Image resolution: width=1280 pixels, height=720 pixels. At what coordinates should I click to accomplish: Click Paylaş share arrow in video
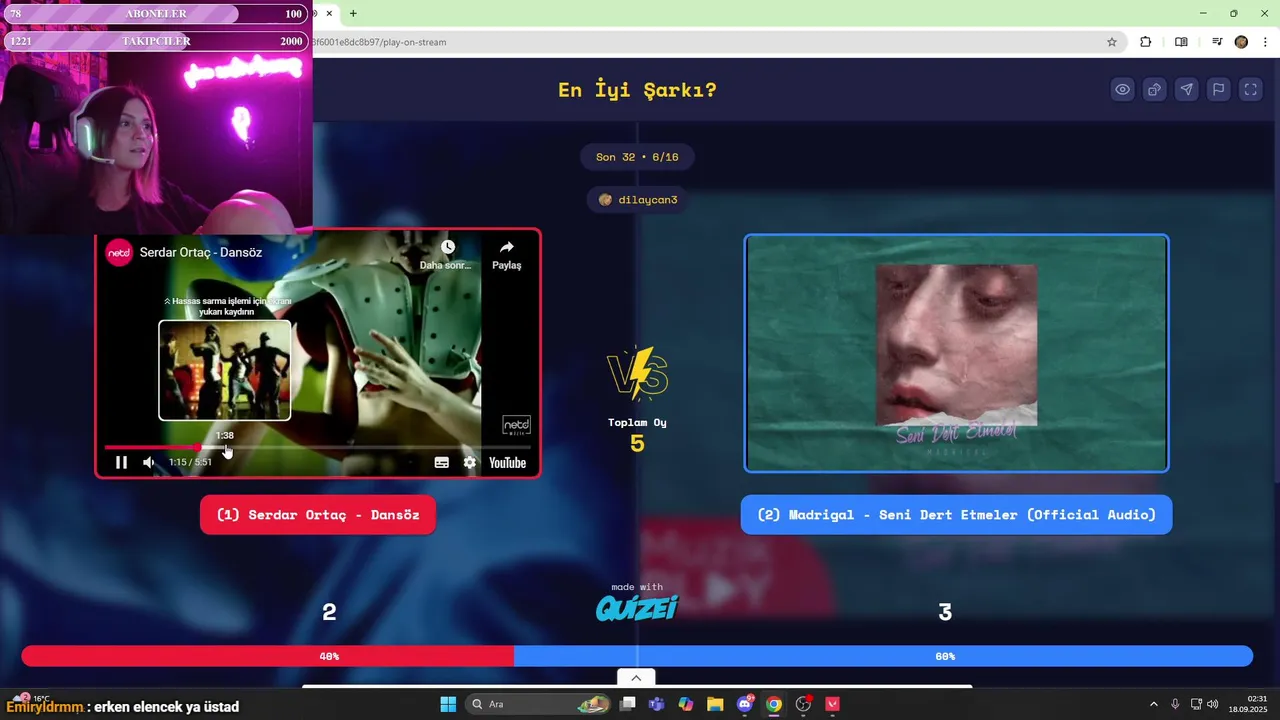point(506,247)
